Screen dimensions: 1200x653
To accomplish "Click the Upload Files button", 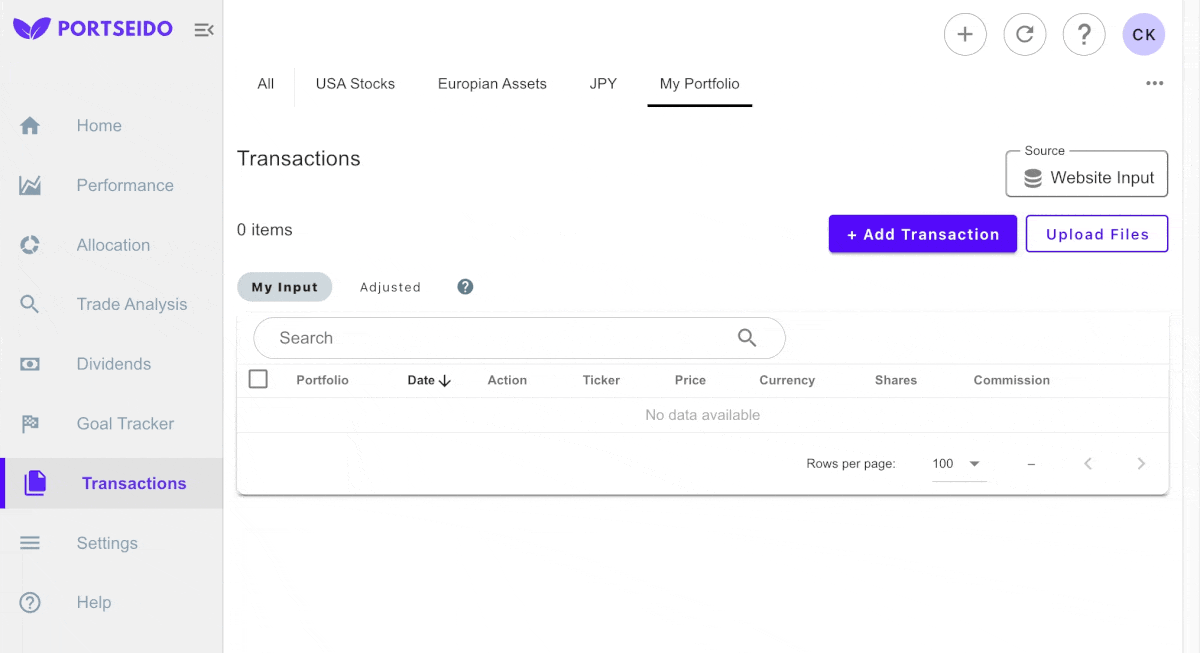I will coord(1097,234).
